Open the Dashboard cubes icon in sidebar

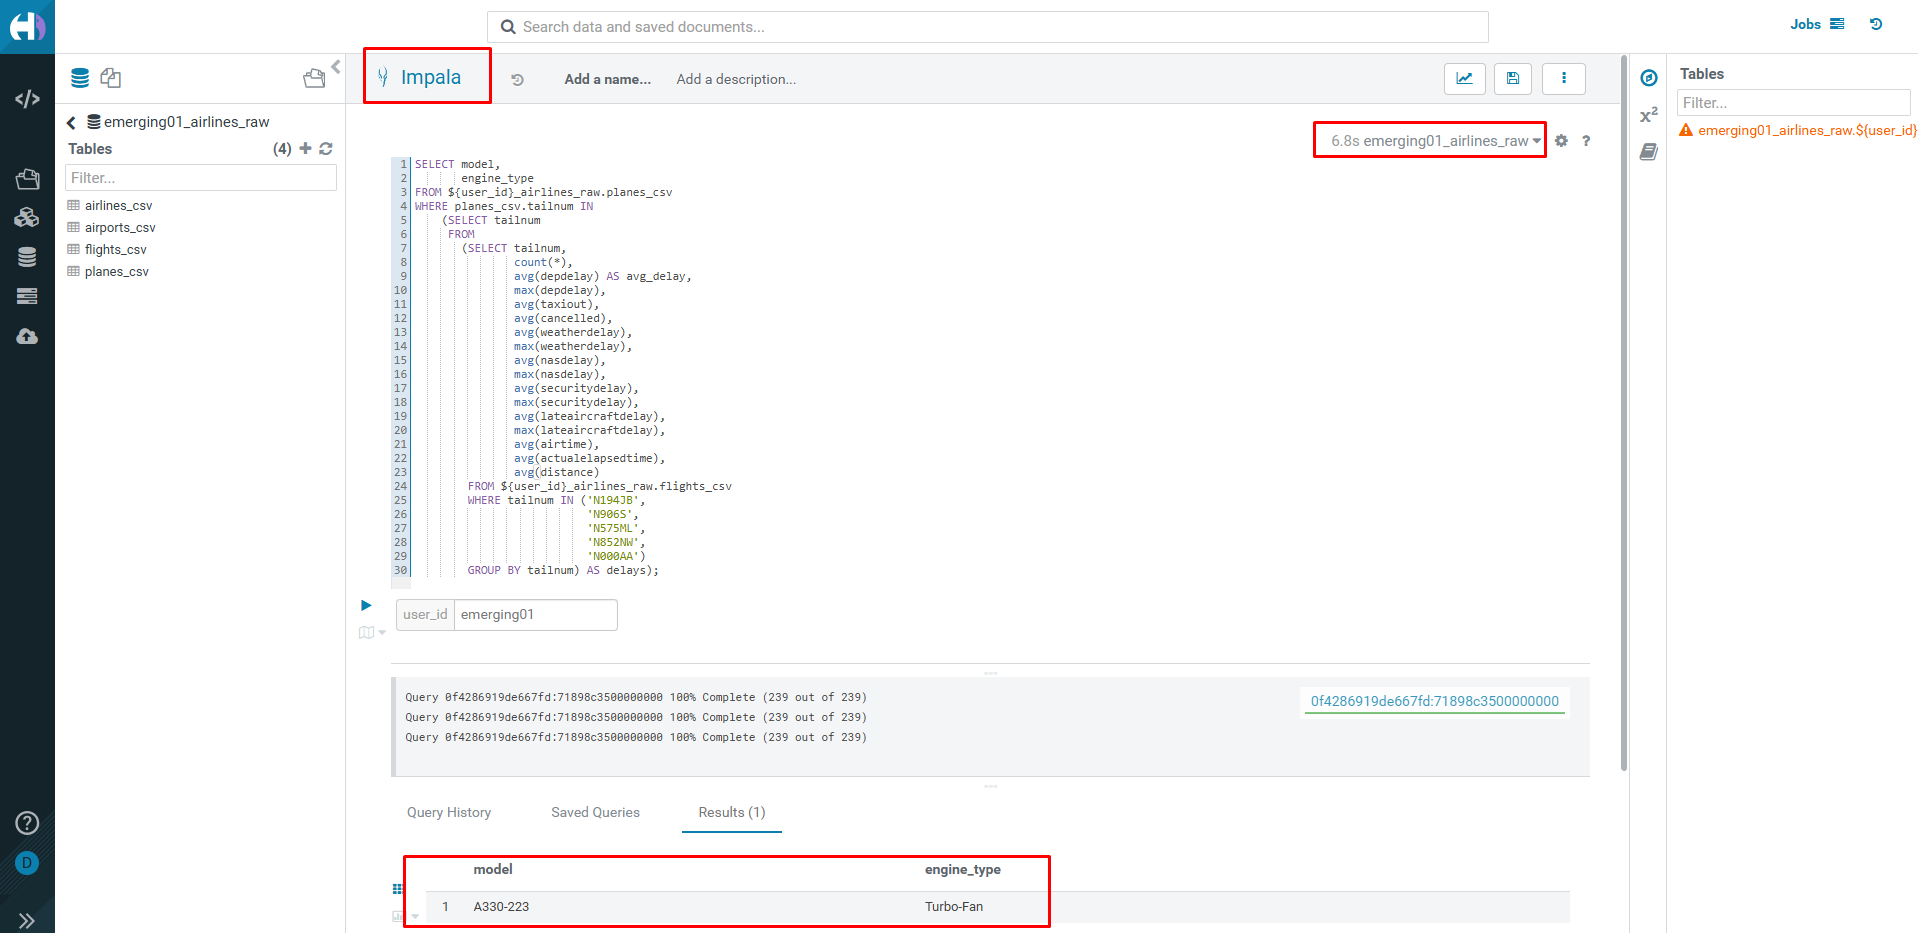pos(27,217)
